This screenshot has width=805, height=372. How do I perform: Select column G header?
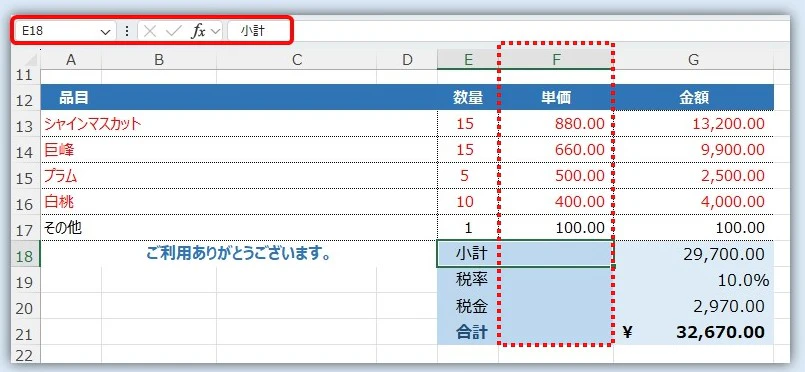click(693, 60)
